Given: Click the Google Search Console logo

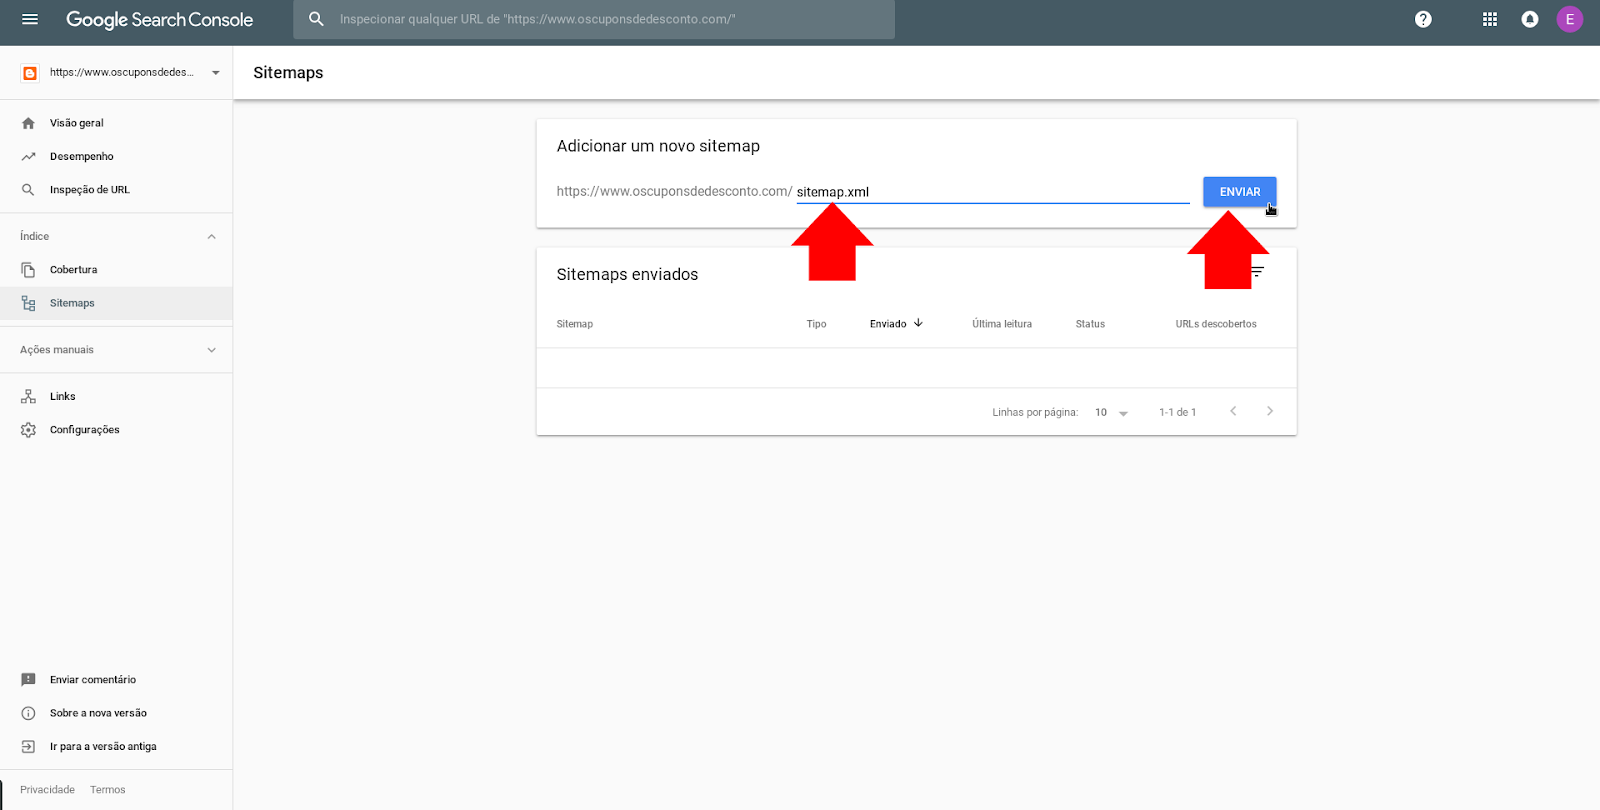Looking at the screenshot, I should pos(159,19).
